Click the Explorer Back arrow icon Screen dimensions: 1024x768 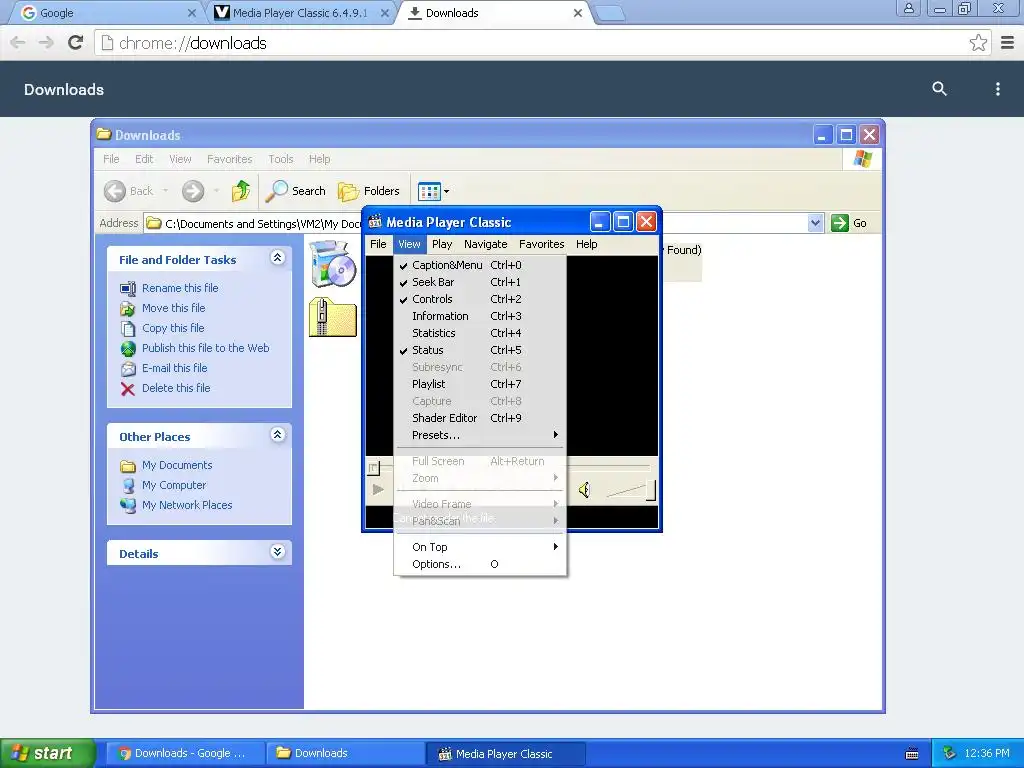click(x=115, y=191)
